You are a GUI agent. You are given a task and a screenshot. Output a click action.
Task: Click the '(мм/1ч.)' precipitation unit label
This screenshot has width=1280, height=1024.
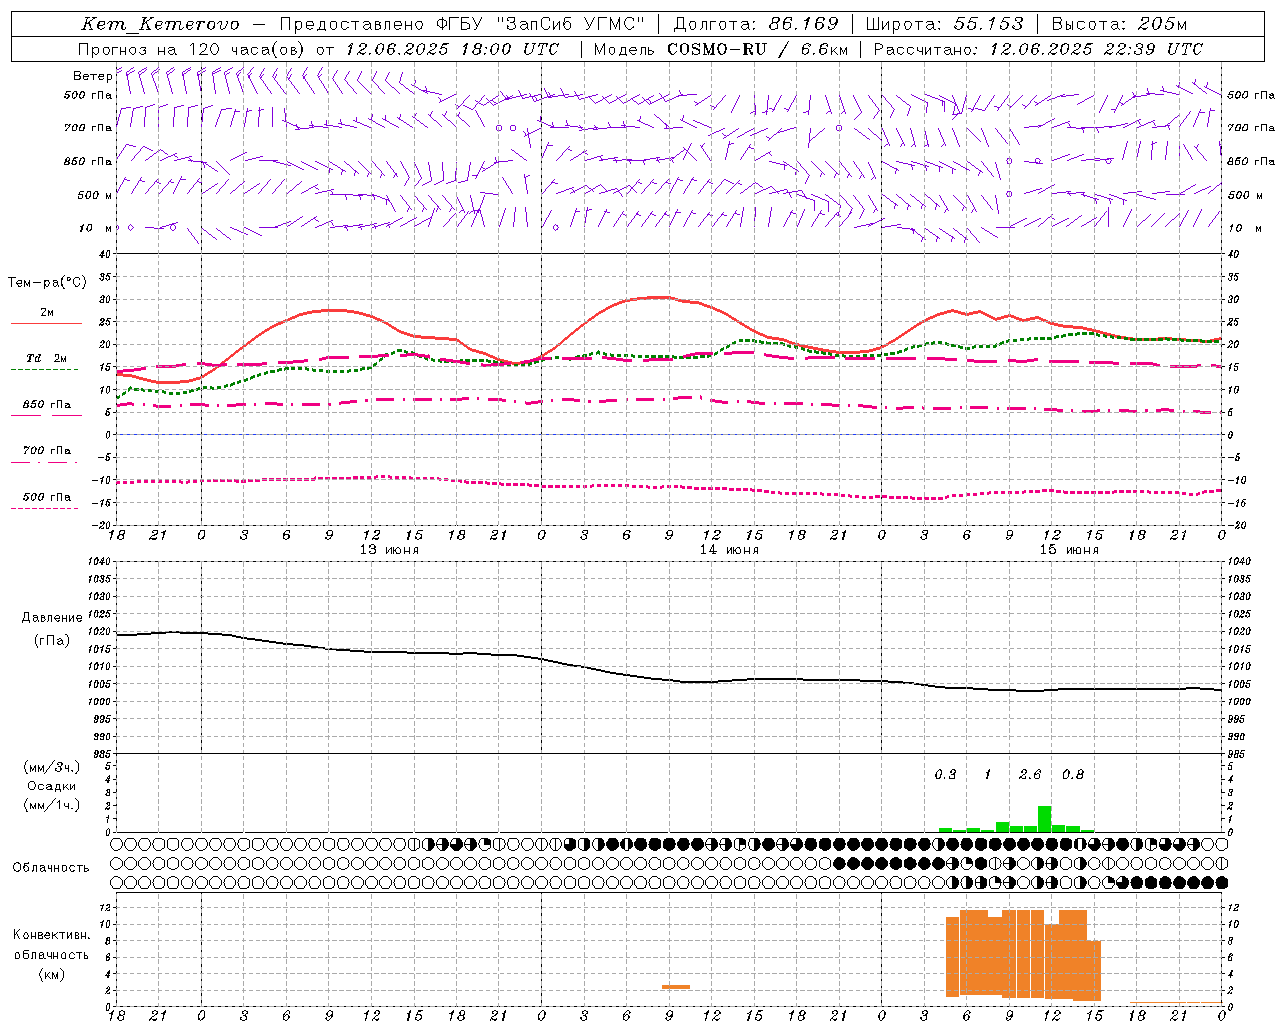pos(52,805)
